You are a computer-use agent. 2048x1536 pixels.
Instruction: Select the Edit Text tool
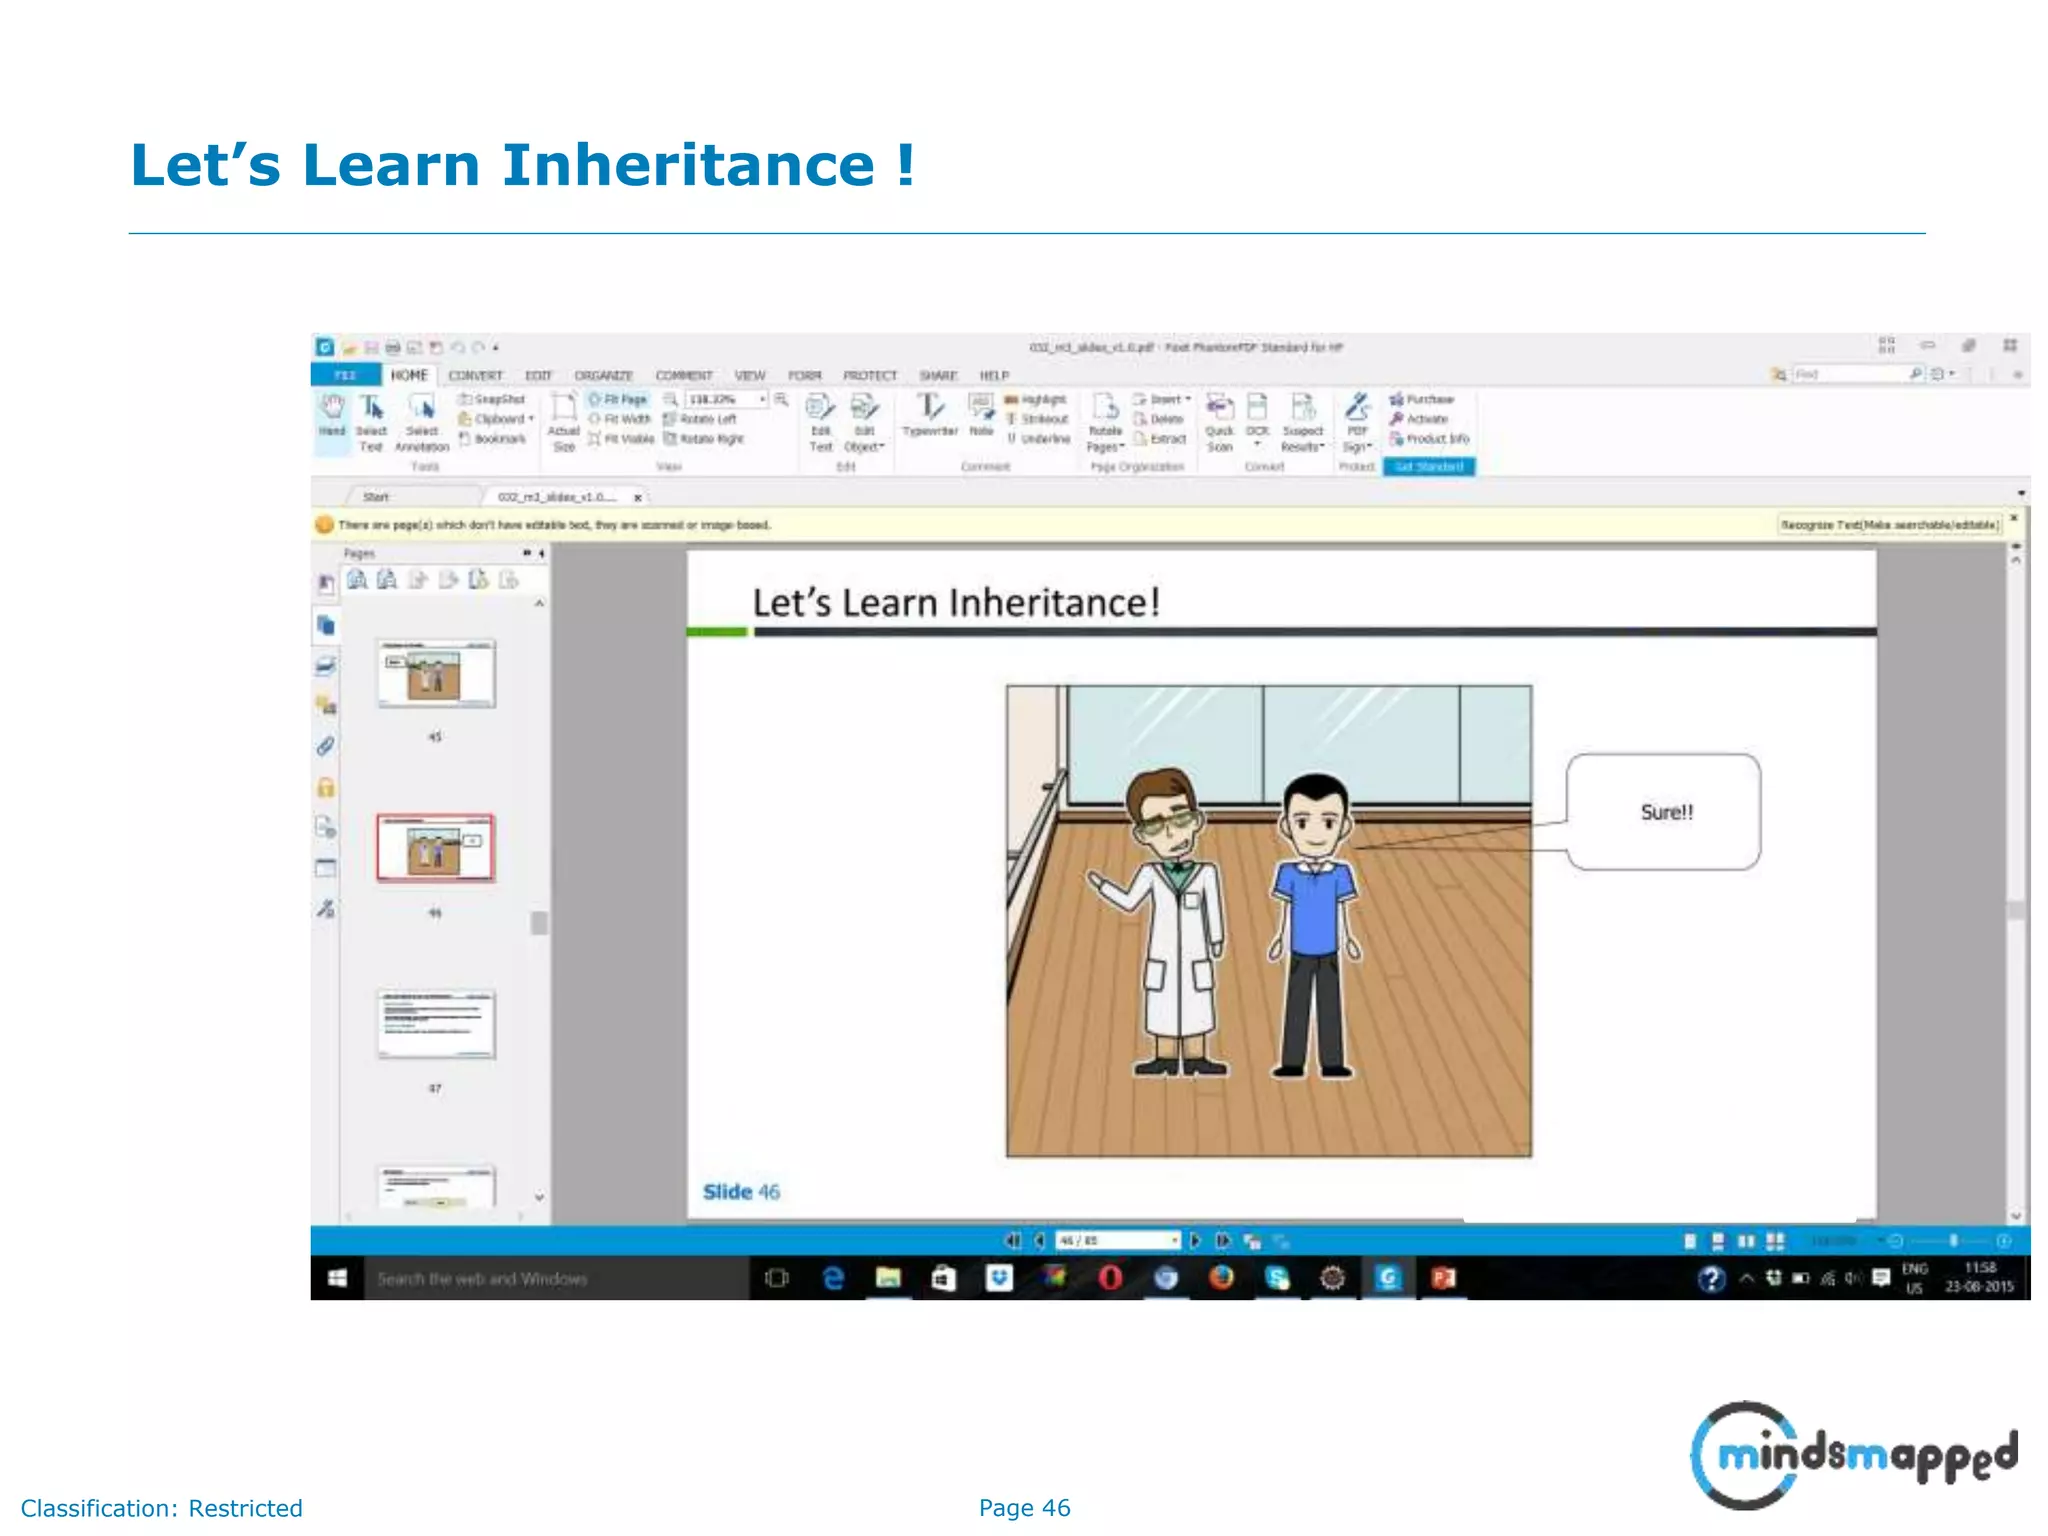click(x=820, y=422)
